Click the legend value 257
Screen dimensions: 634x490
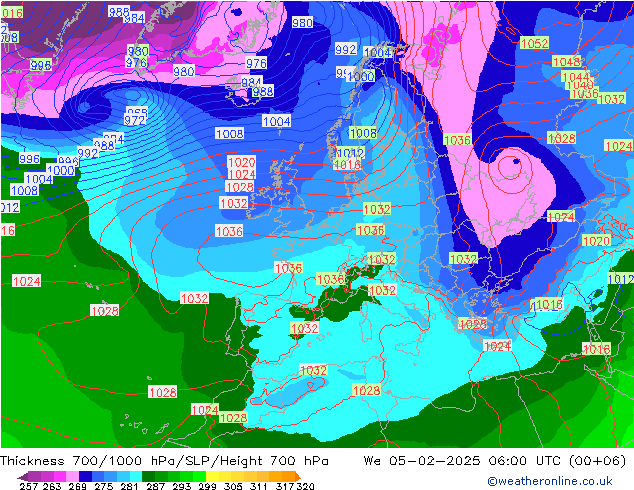29,486
